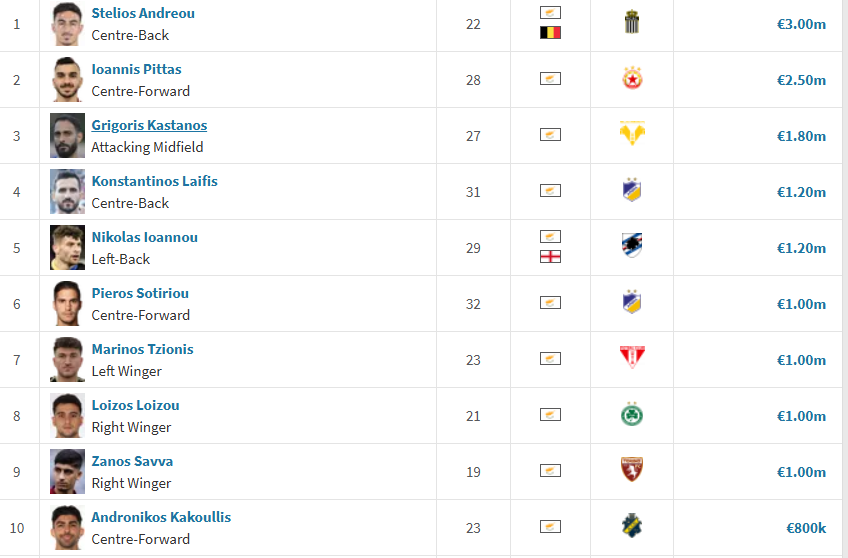Click Marinos Tzionis's red-white club crest
The width and height of the screenshot is (848, 558).
click(x=632, y=357)
